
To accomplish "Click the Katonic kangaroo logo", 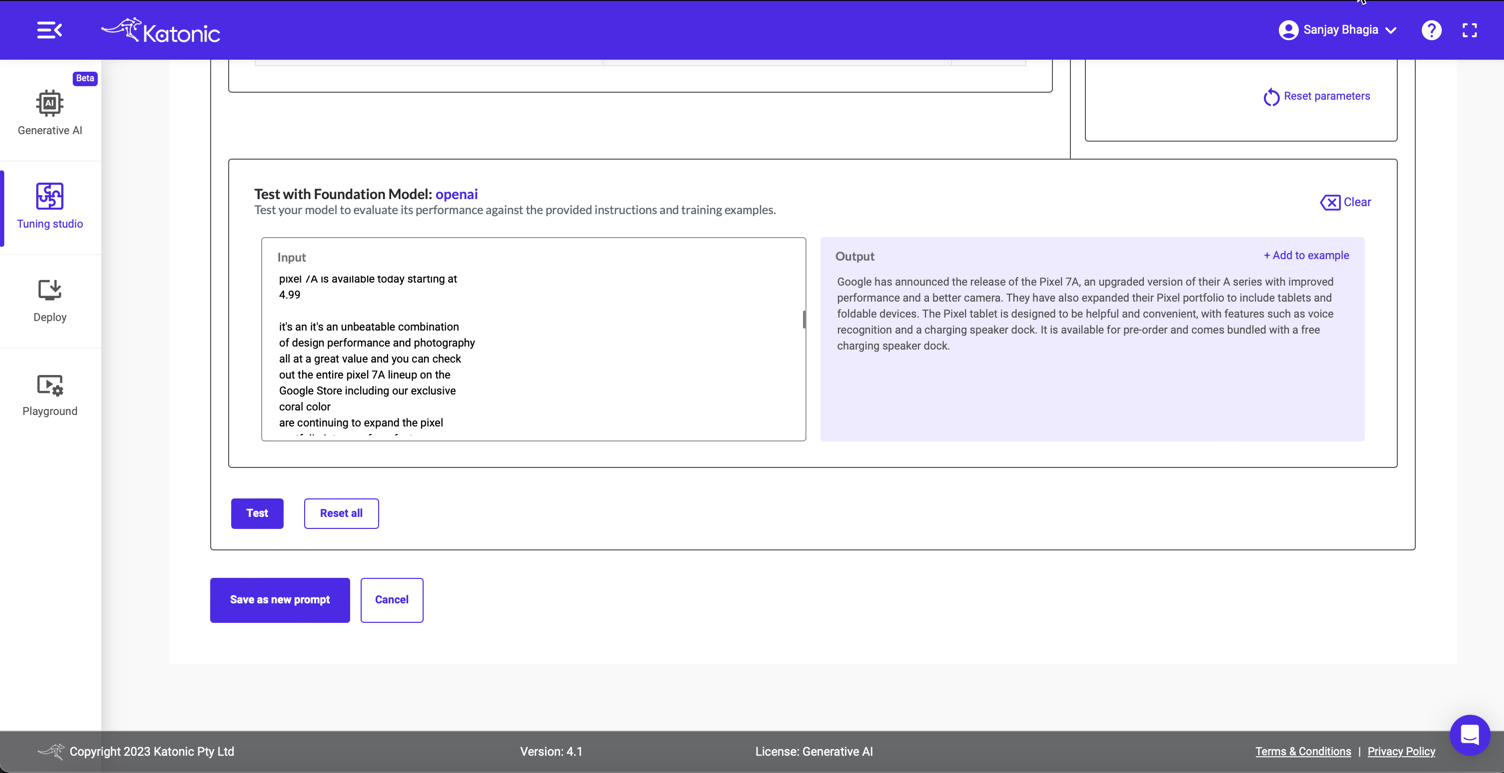I will tap(160, 31).
